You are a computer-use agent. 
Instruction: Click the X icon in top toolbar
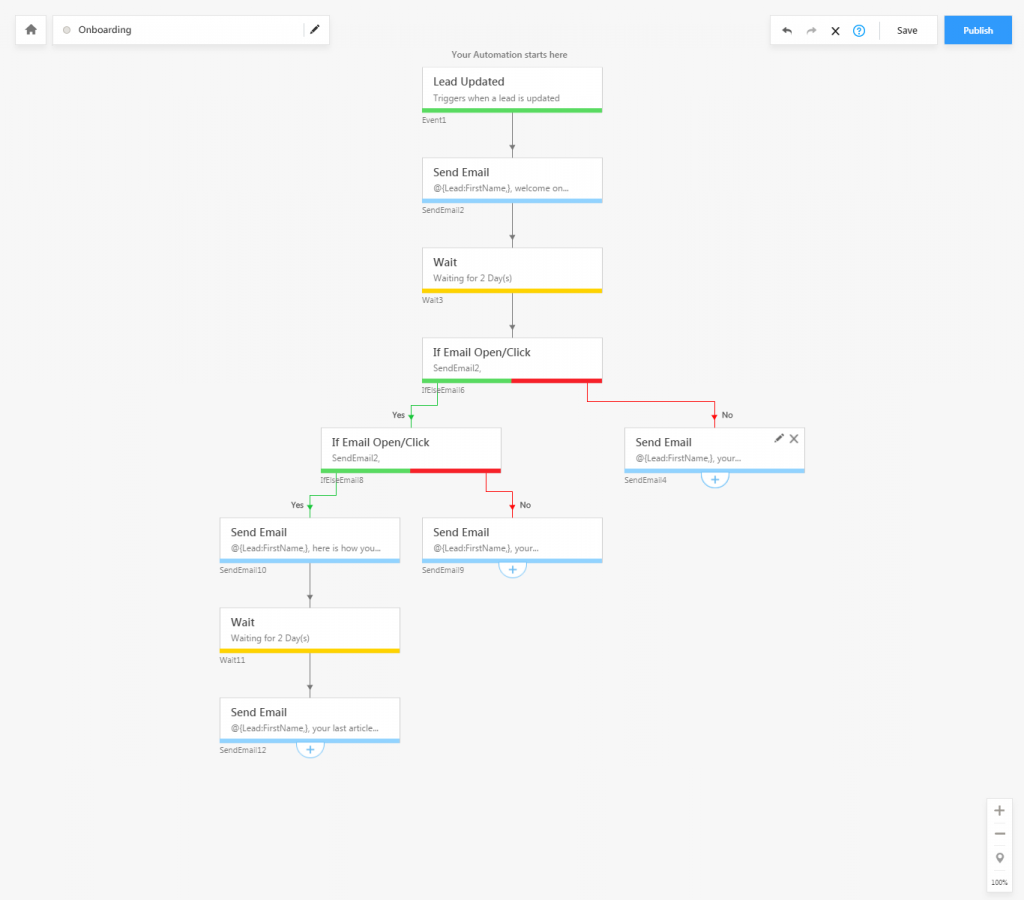pyautogui.click(x=835, y=31)
